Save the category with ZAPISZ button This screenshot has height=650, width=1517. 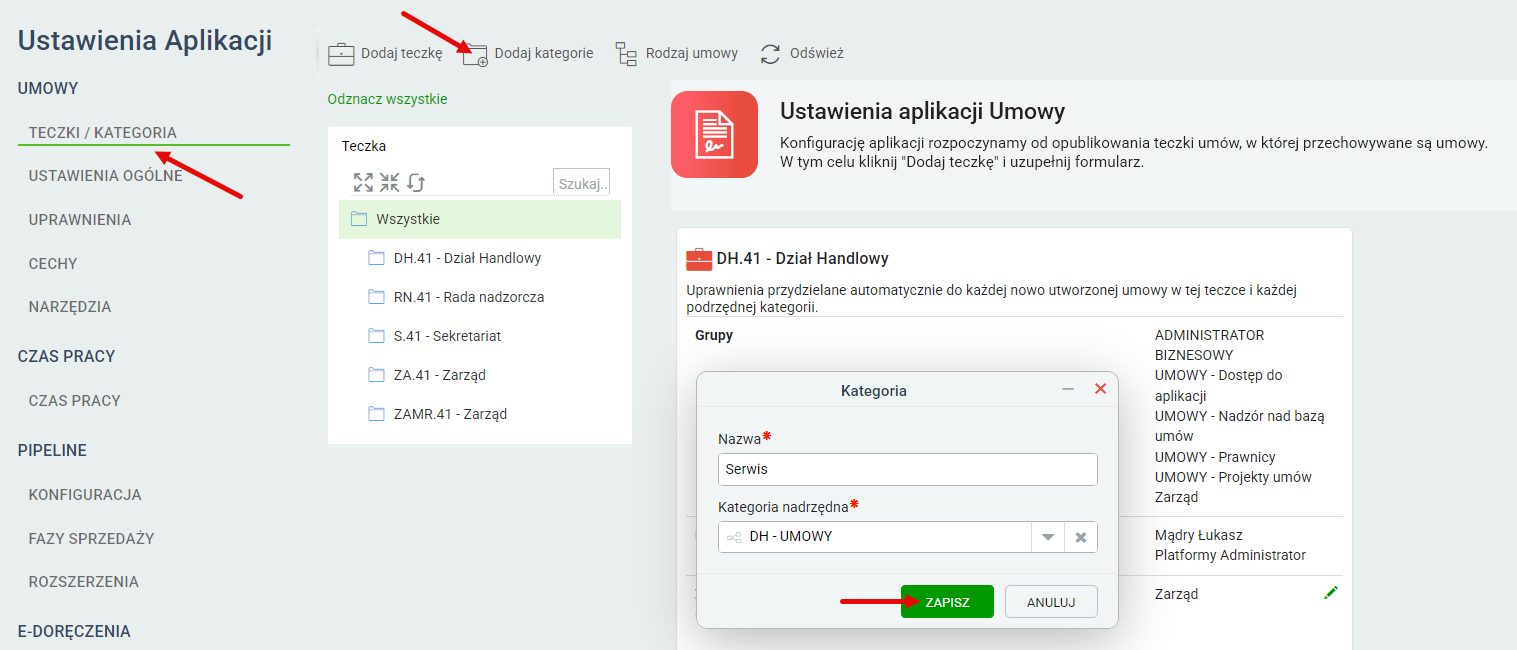point(947,602)
